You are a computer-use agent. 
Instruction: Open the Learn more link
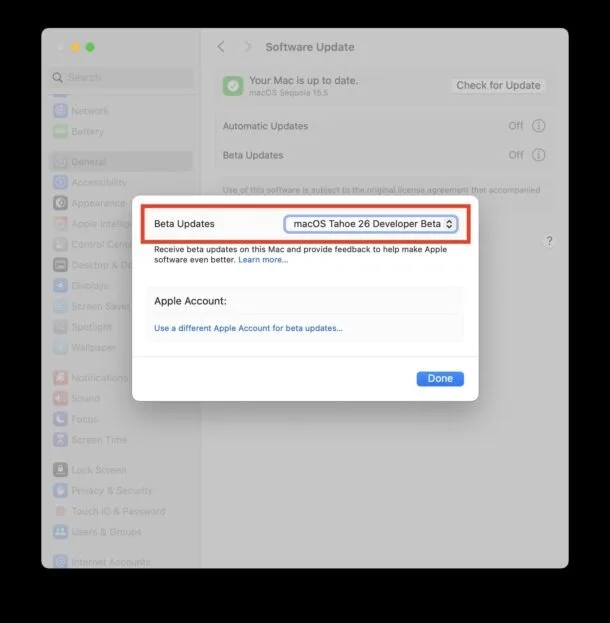click(x=263, y=260)
